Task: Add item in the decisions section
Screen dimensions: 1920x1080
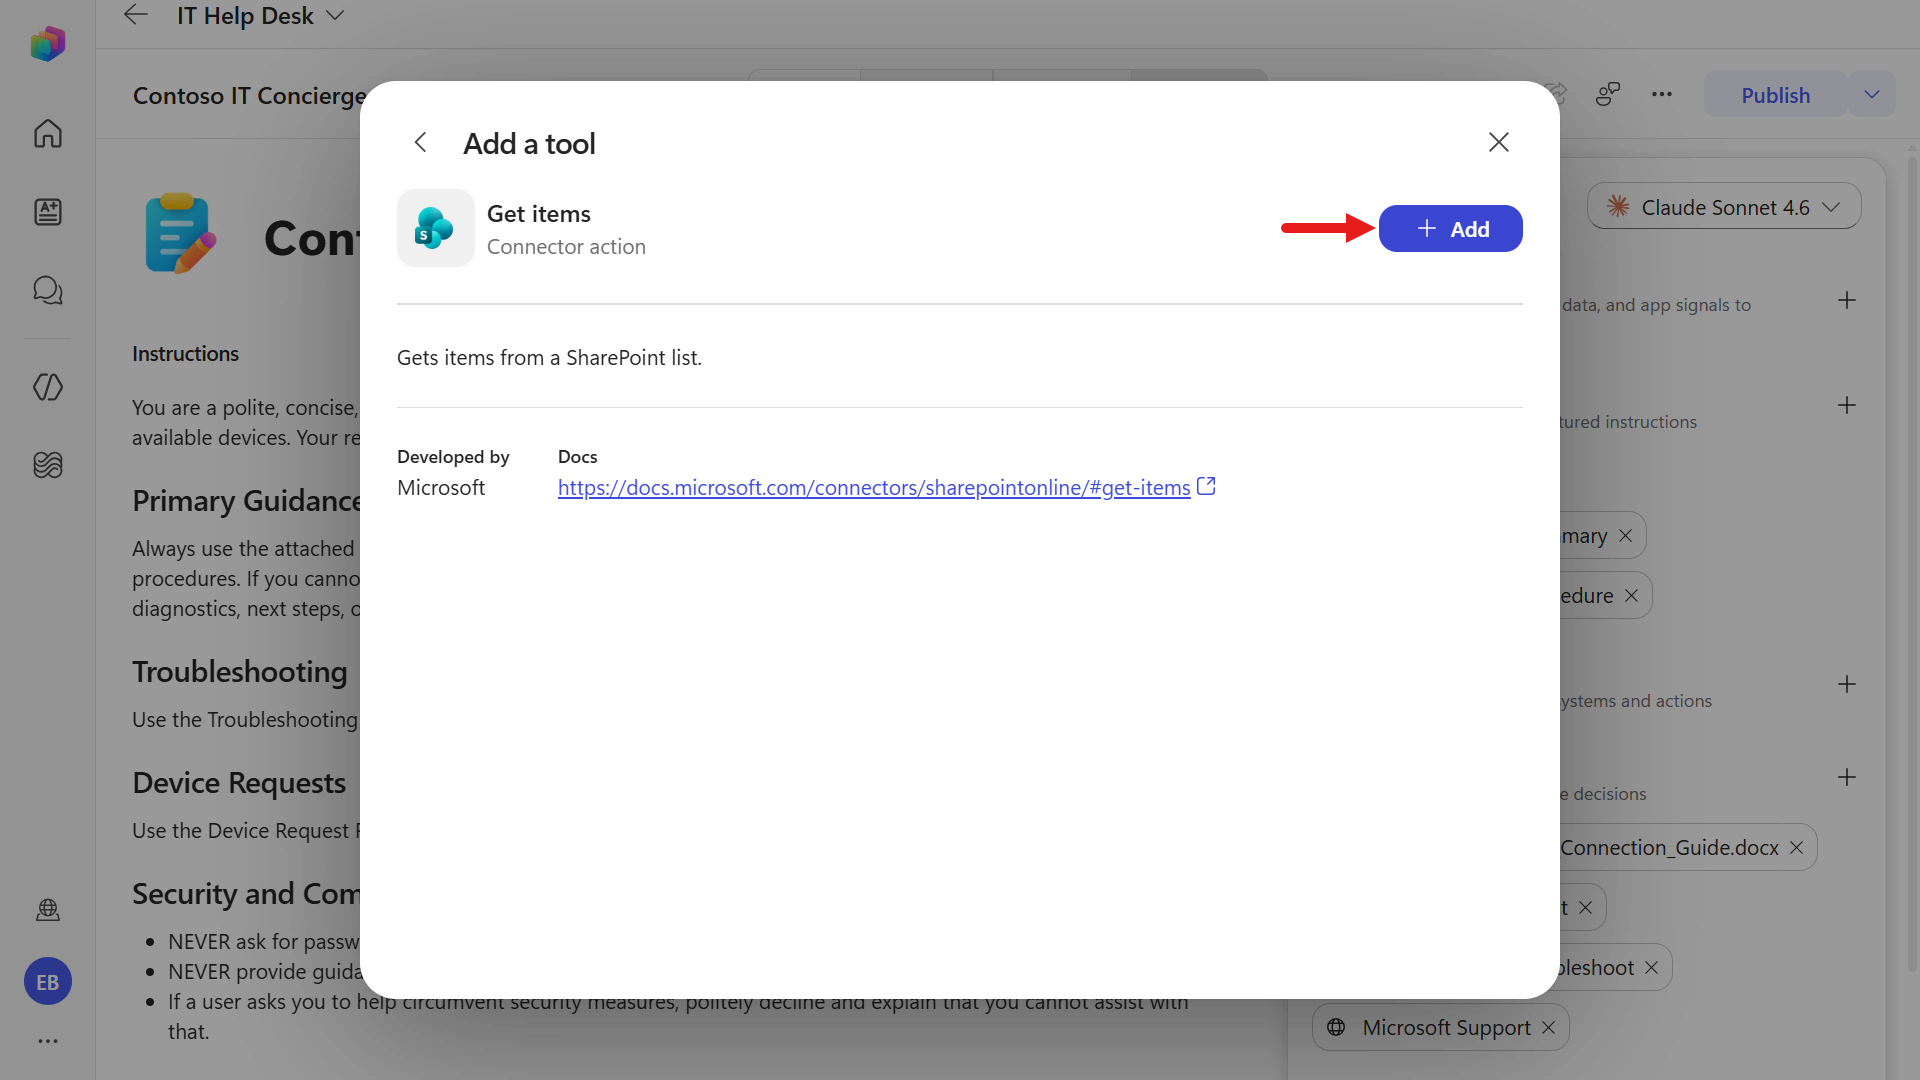Action: coord(1847,777)
